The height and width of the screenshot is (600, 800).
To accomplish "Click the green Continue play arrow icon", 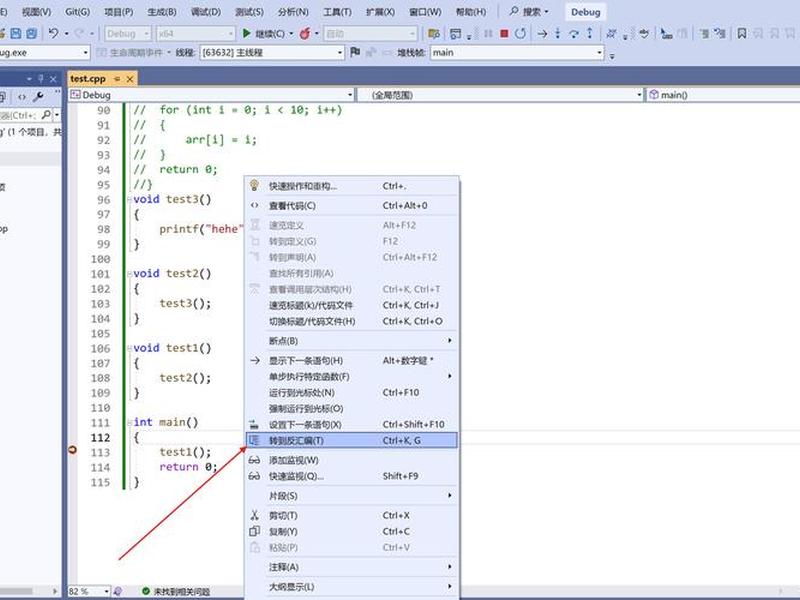I will click(x=246, y=34).
